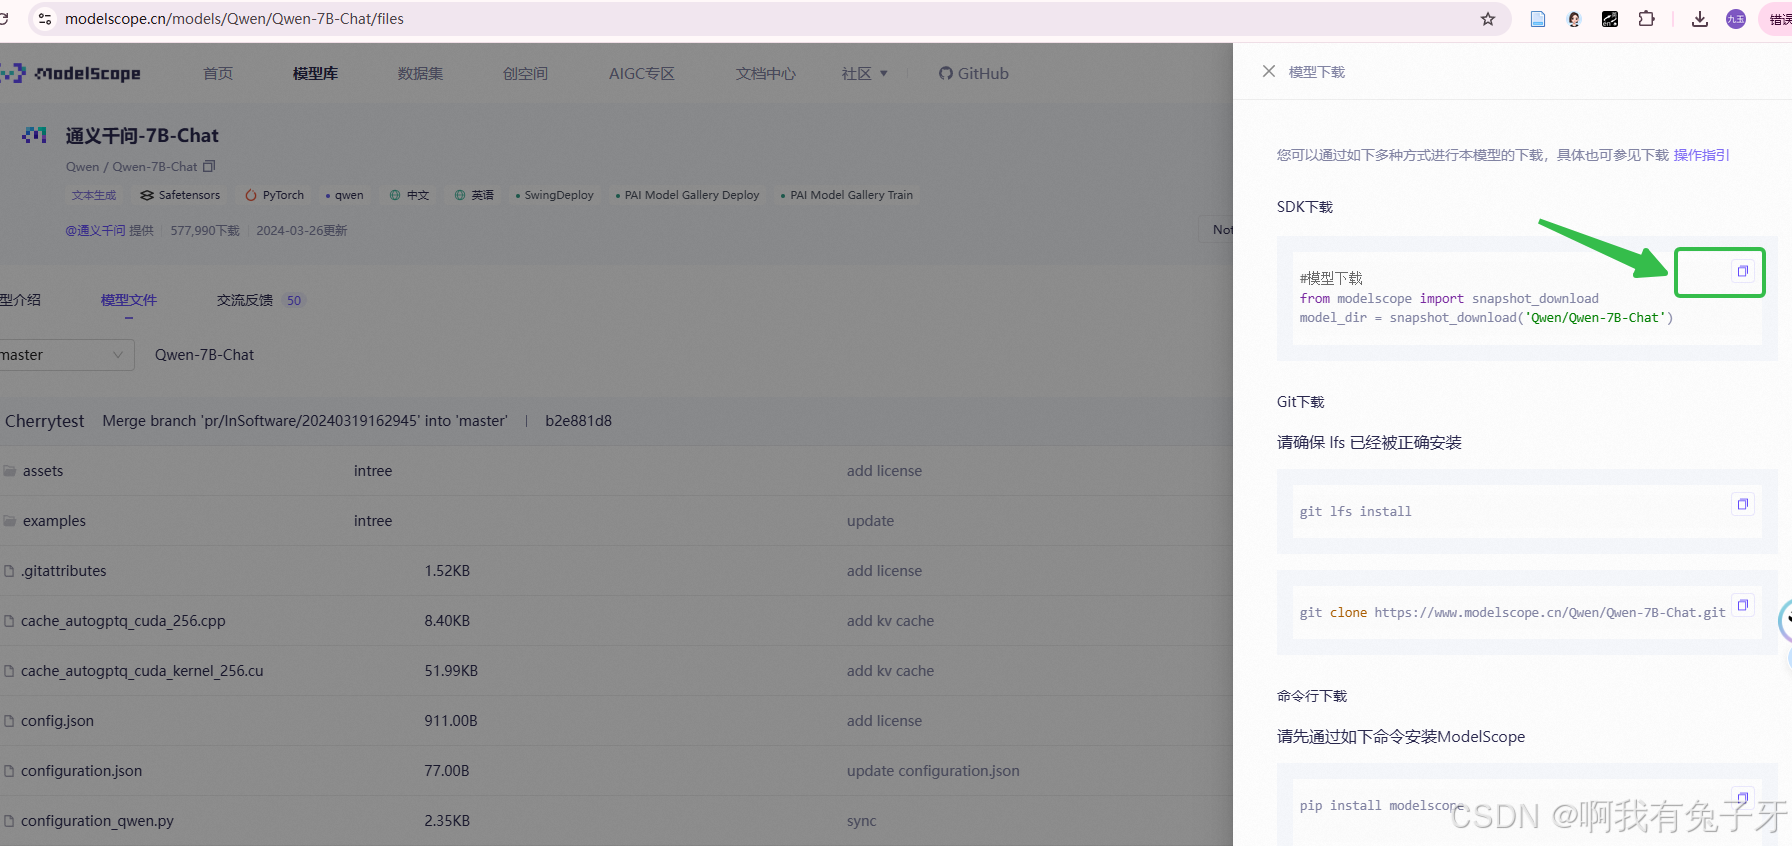Click the @通义千问 provider link

(x=95, y=230)
